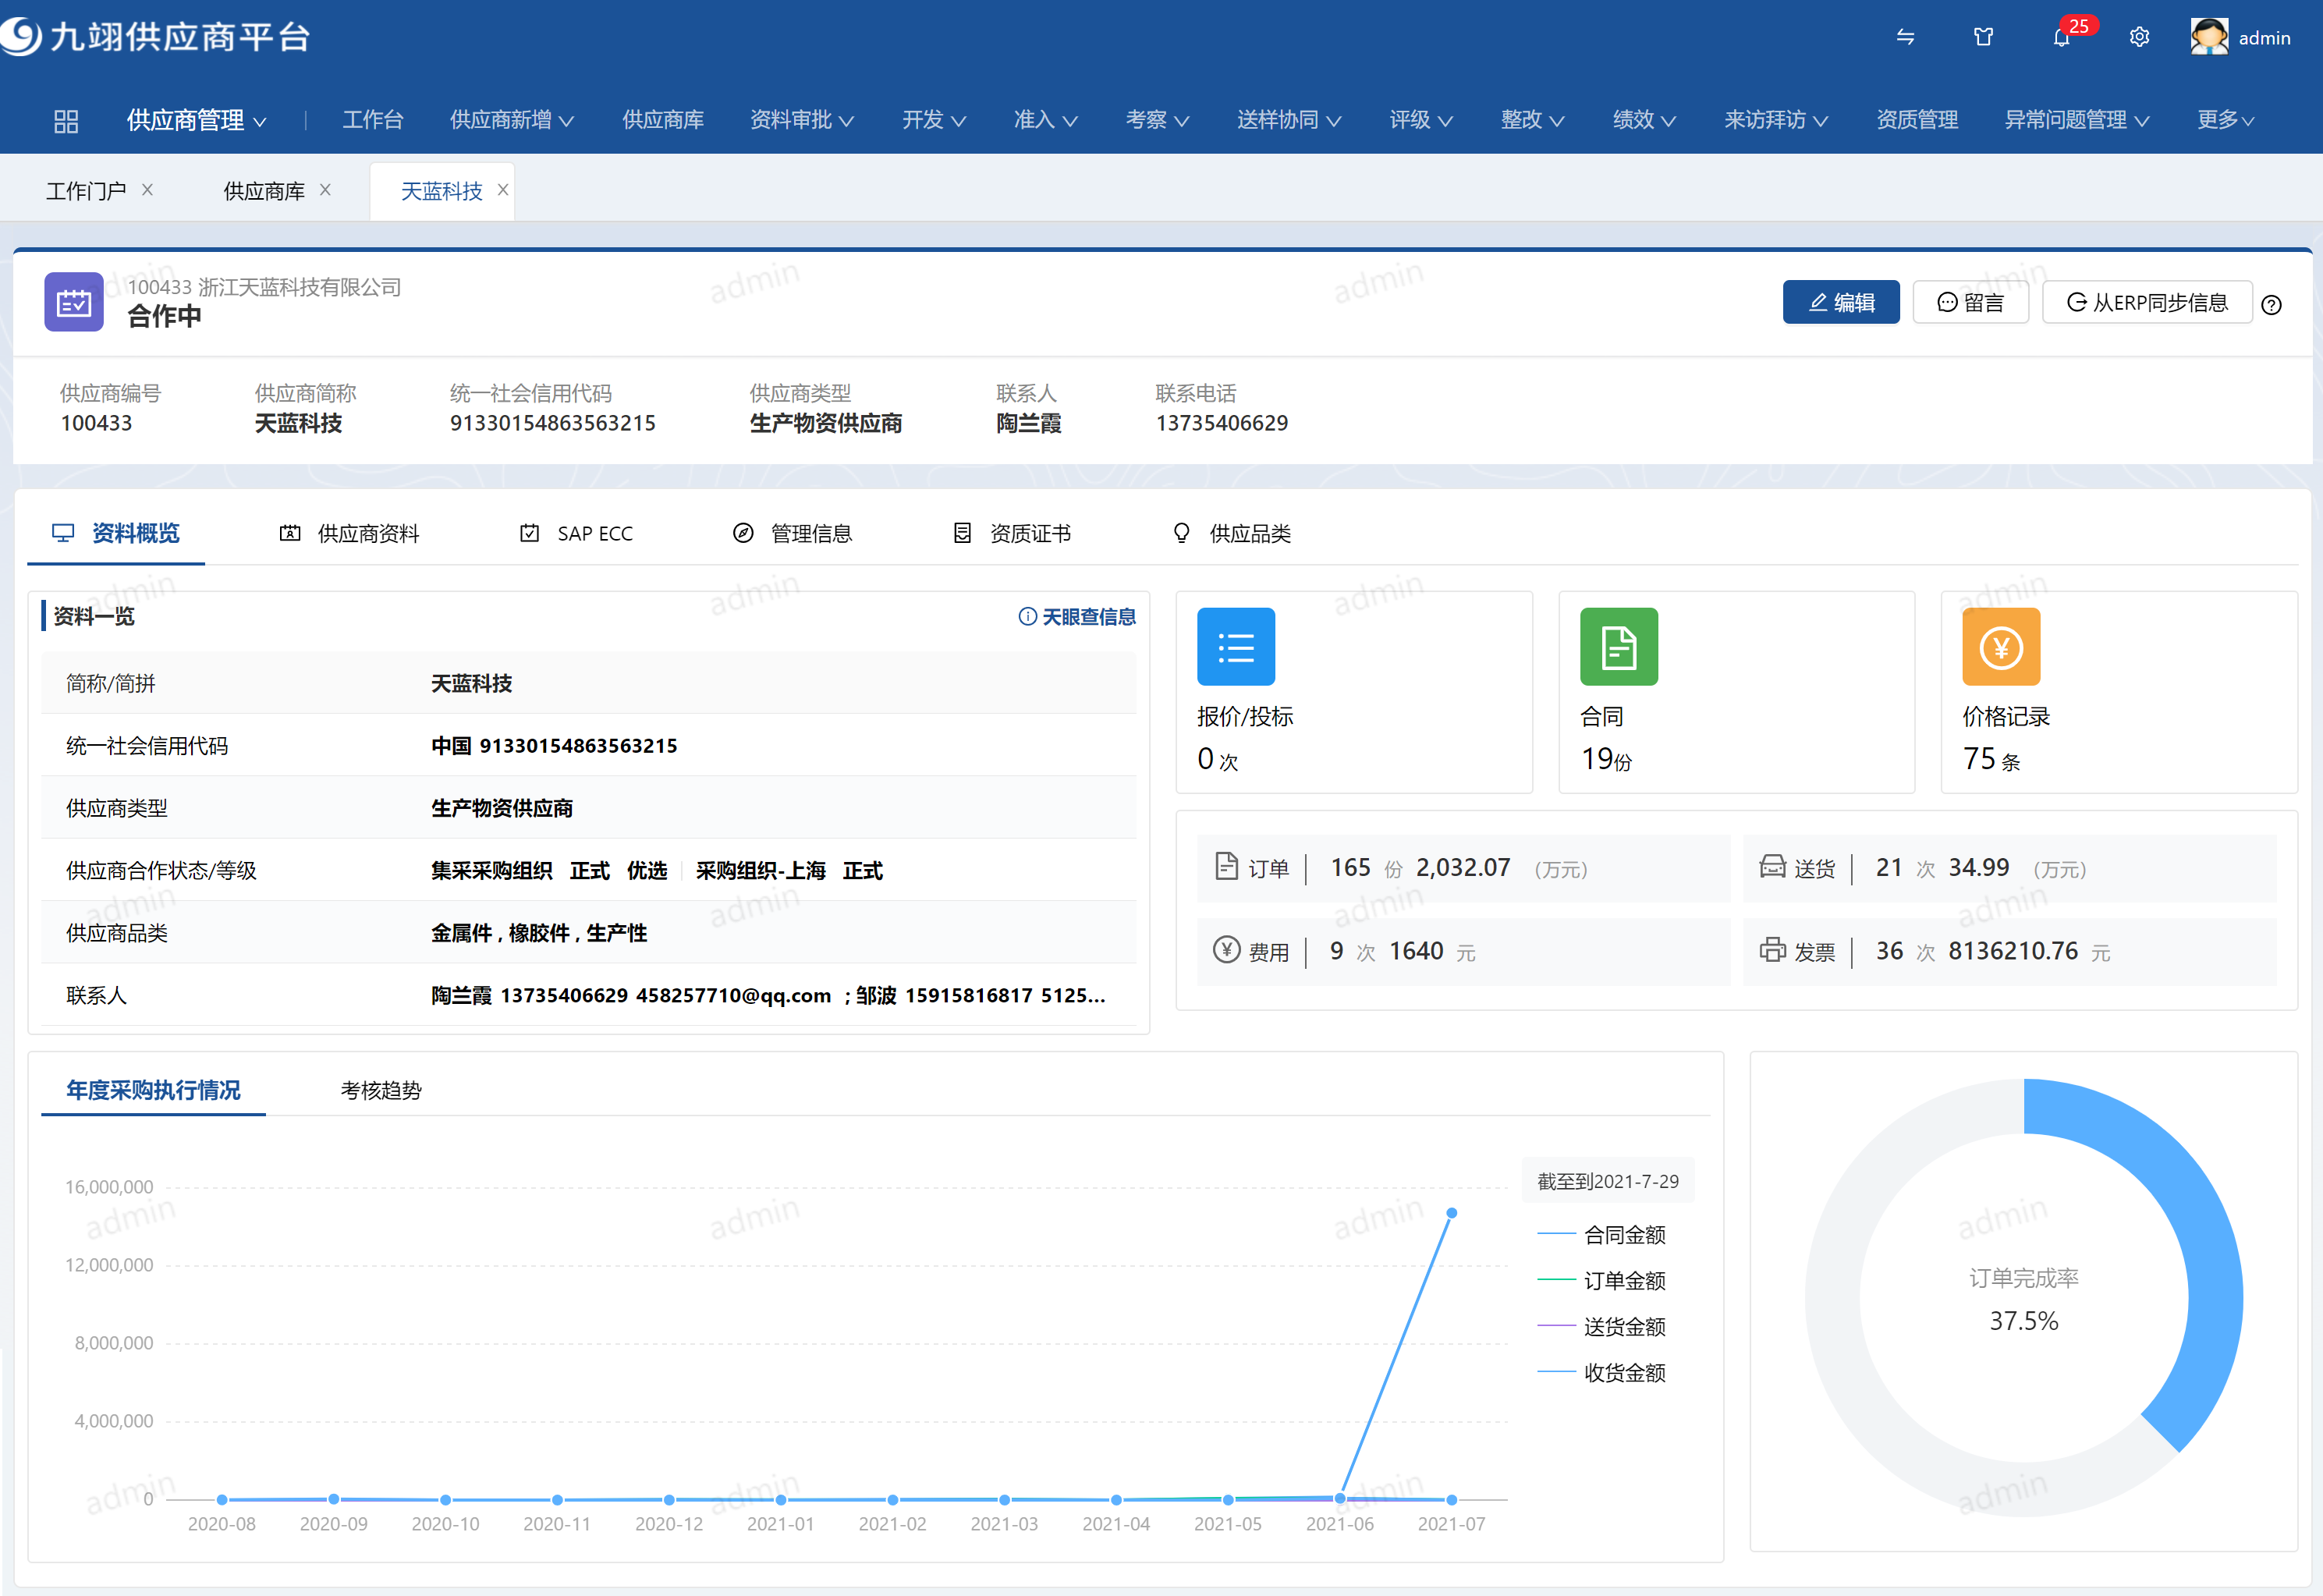Open the theme shirt icon
The width and height of the screenshot is (2323, 1596).
[1983, 37]
